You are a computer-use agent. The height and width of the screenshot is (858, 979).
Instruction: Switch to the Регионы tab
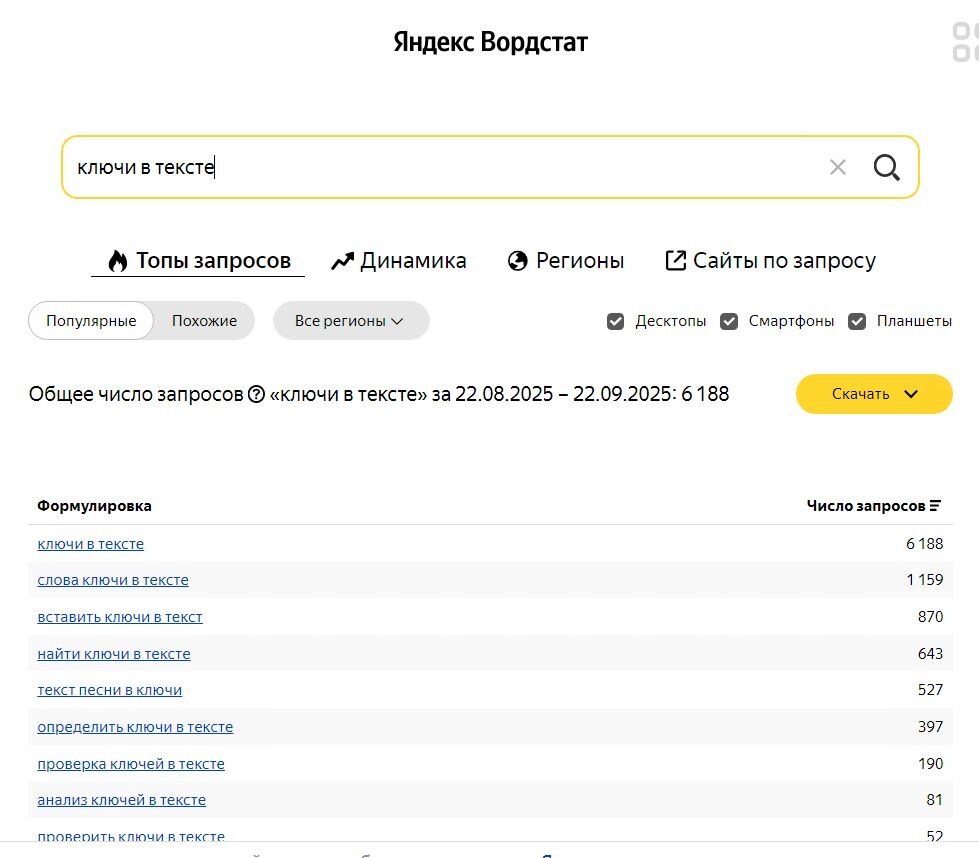pyautogui.click(x=566, y=260)
